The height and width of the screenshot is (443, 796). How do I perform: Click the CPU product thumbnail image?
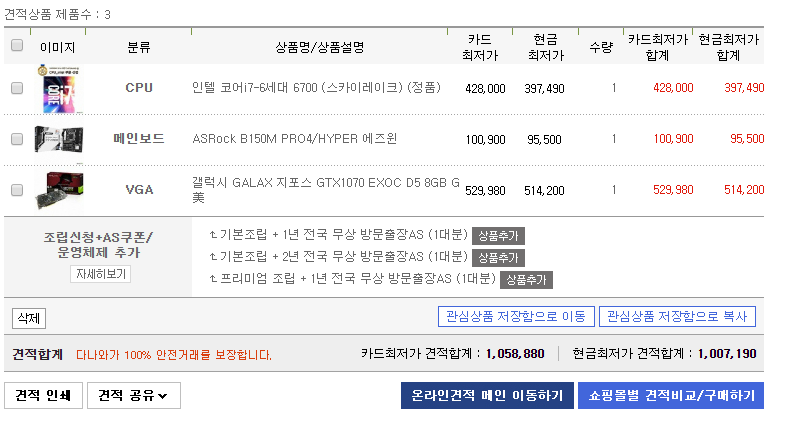pyautogui.click(x=58, y=88)
